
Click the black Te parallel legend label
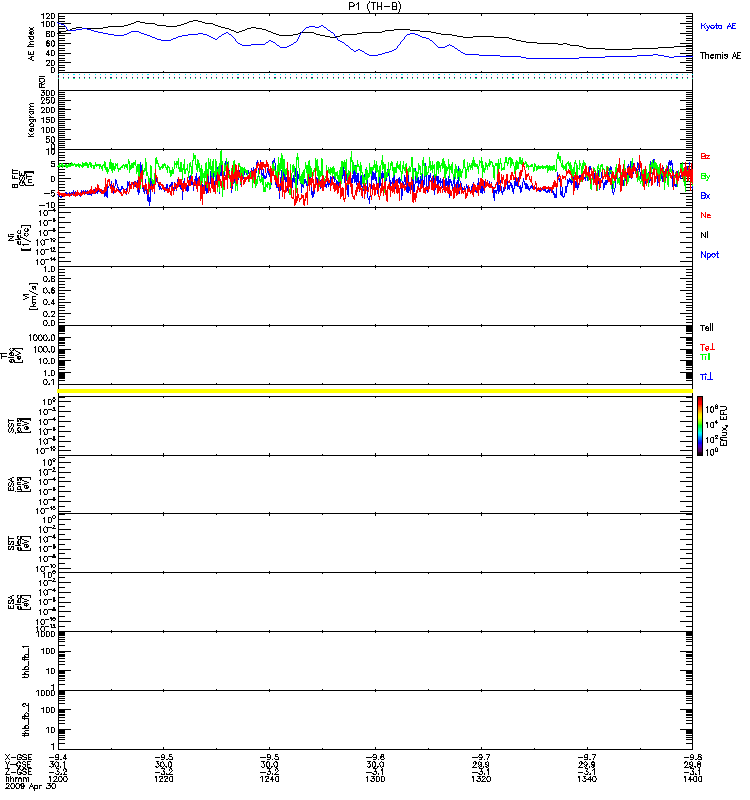click(x=707, y=328)
